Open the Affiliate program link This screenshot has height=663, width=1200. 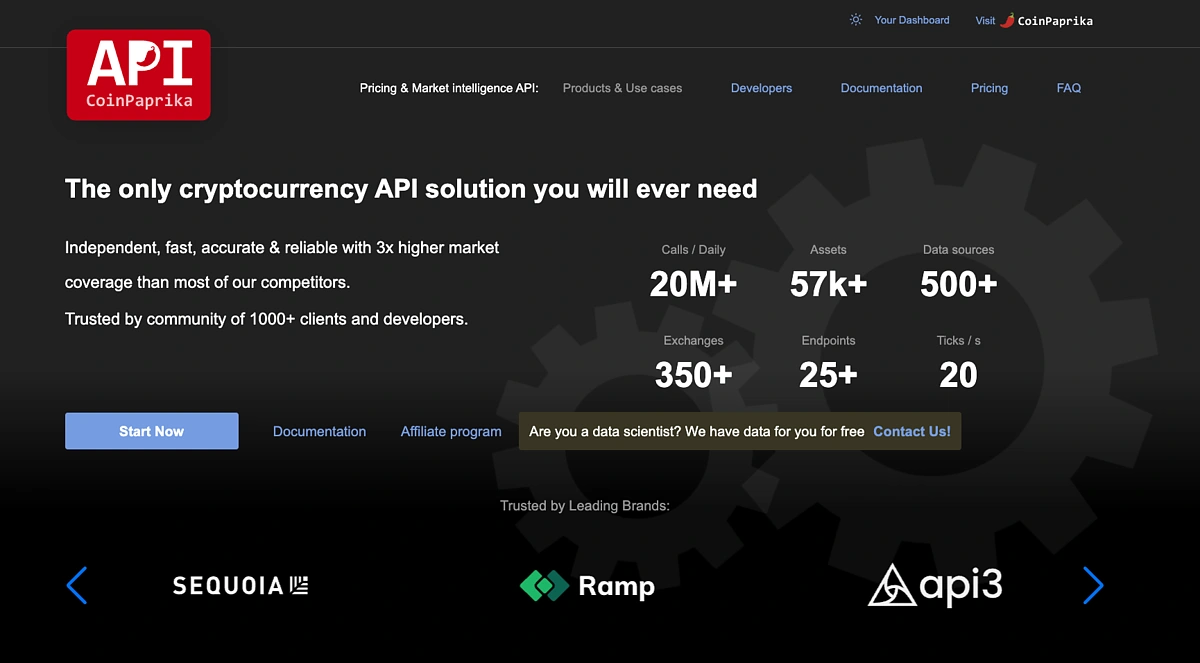pos(451,432)
